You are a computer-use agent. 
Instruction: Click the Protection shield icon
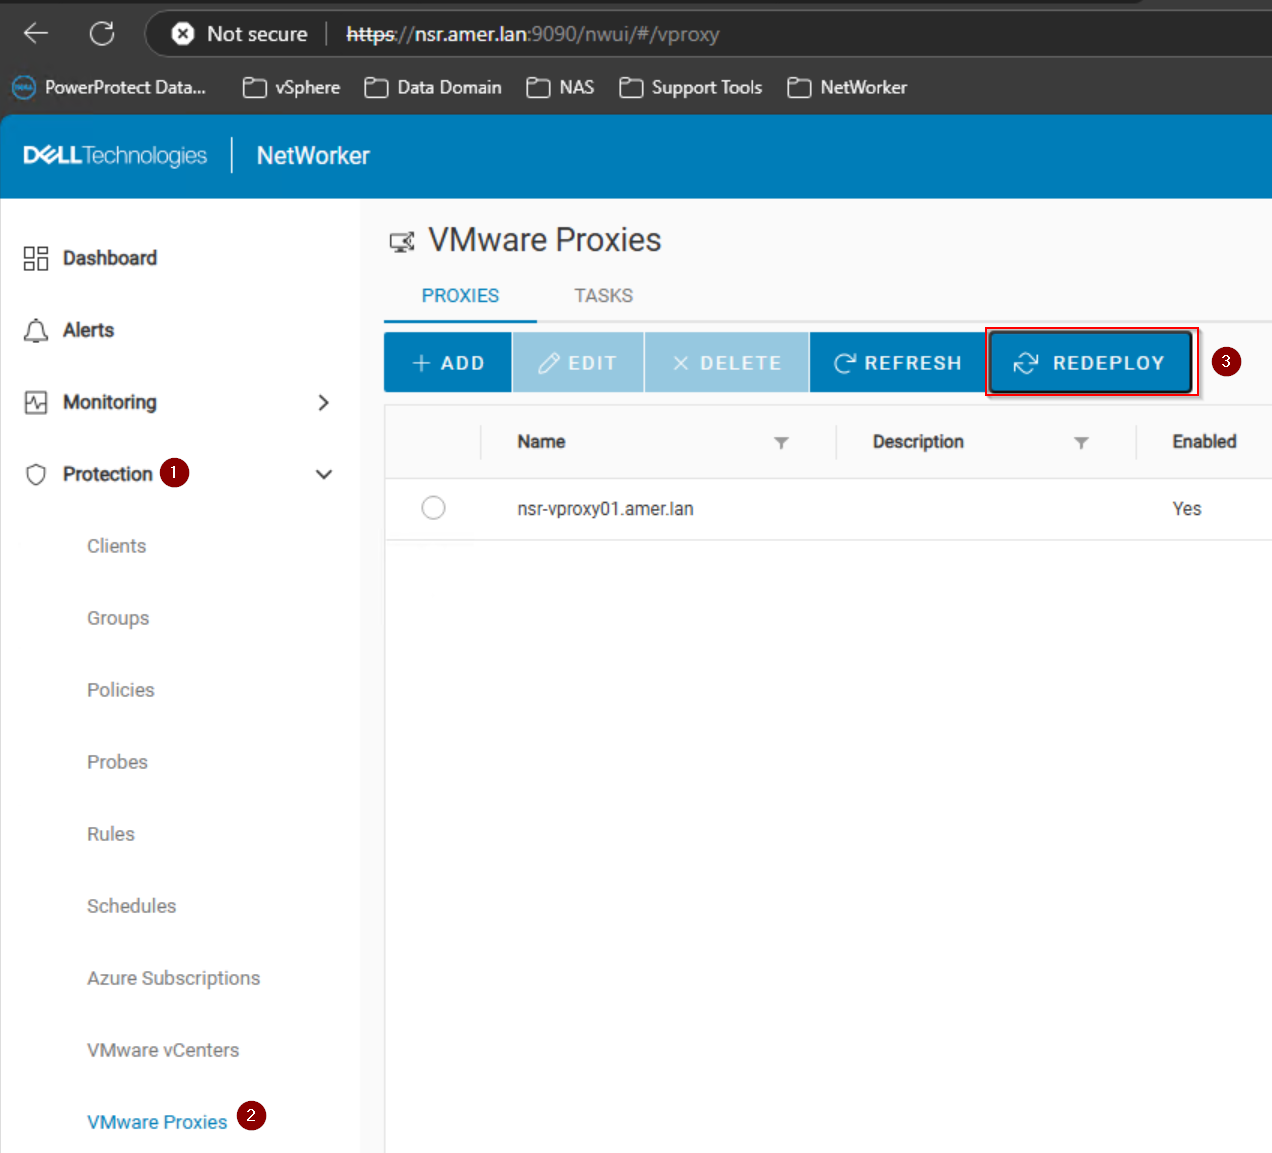36,474
